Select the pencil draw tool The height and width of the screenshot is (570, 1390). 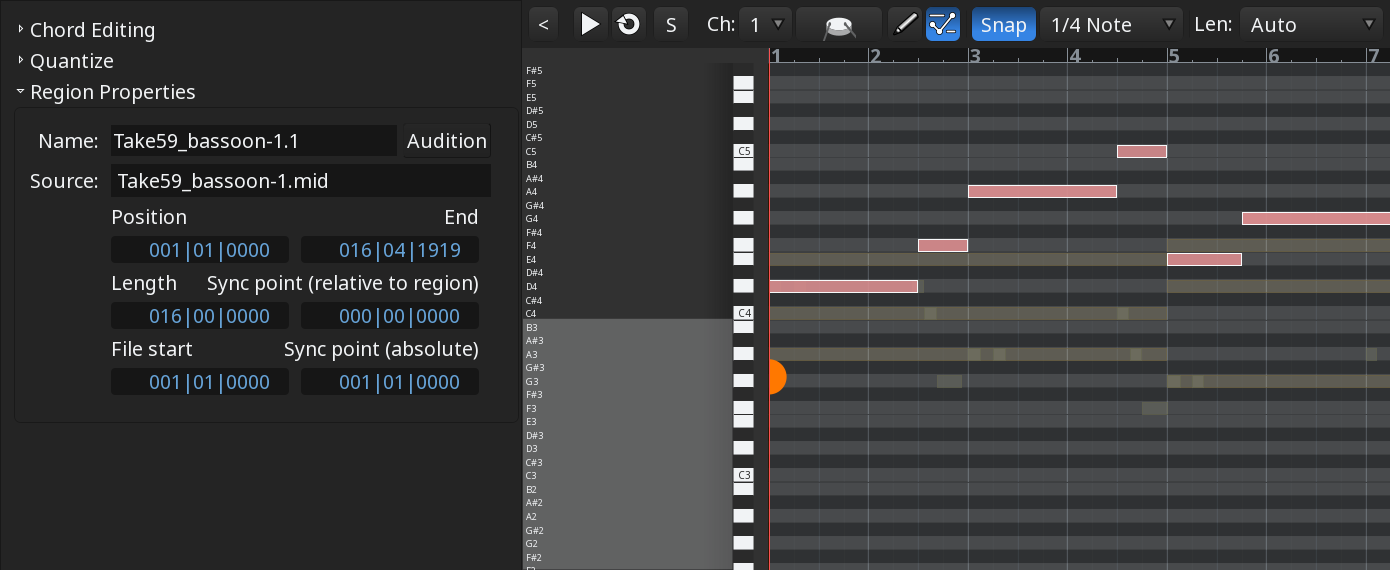(x=904, y=24)
